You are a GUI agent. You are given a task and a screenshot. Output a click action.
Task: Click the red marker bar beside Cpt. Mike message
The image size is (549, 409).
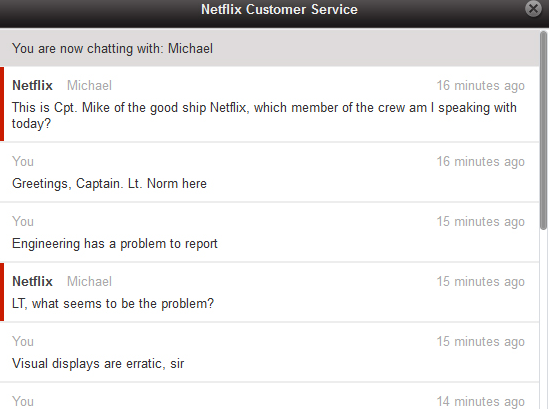coord(2,104)
